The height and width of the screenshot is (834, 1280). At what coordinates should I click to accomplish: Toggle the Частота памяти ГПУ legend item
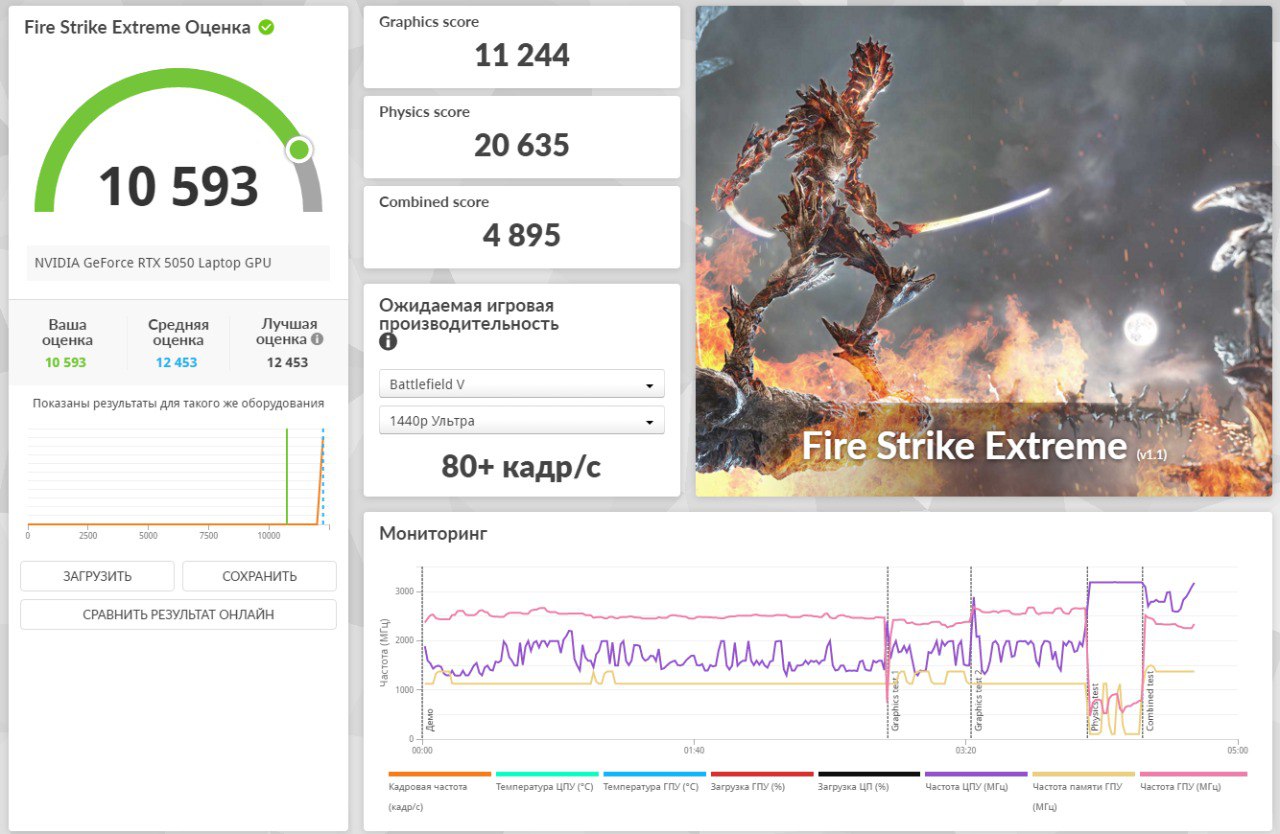(1083, 790)
